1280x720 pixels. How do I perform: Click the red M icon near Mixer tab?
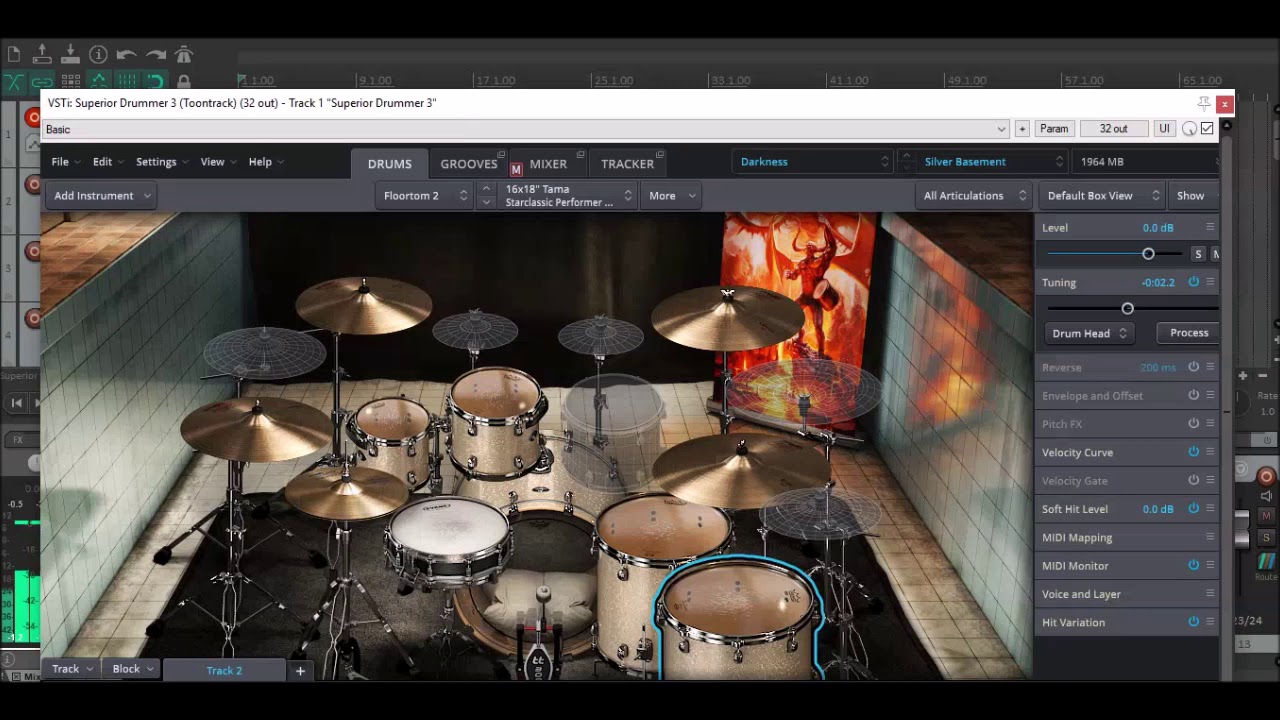pyautogui.click(x=516, y=169)
